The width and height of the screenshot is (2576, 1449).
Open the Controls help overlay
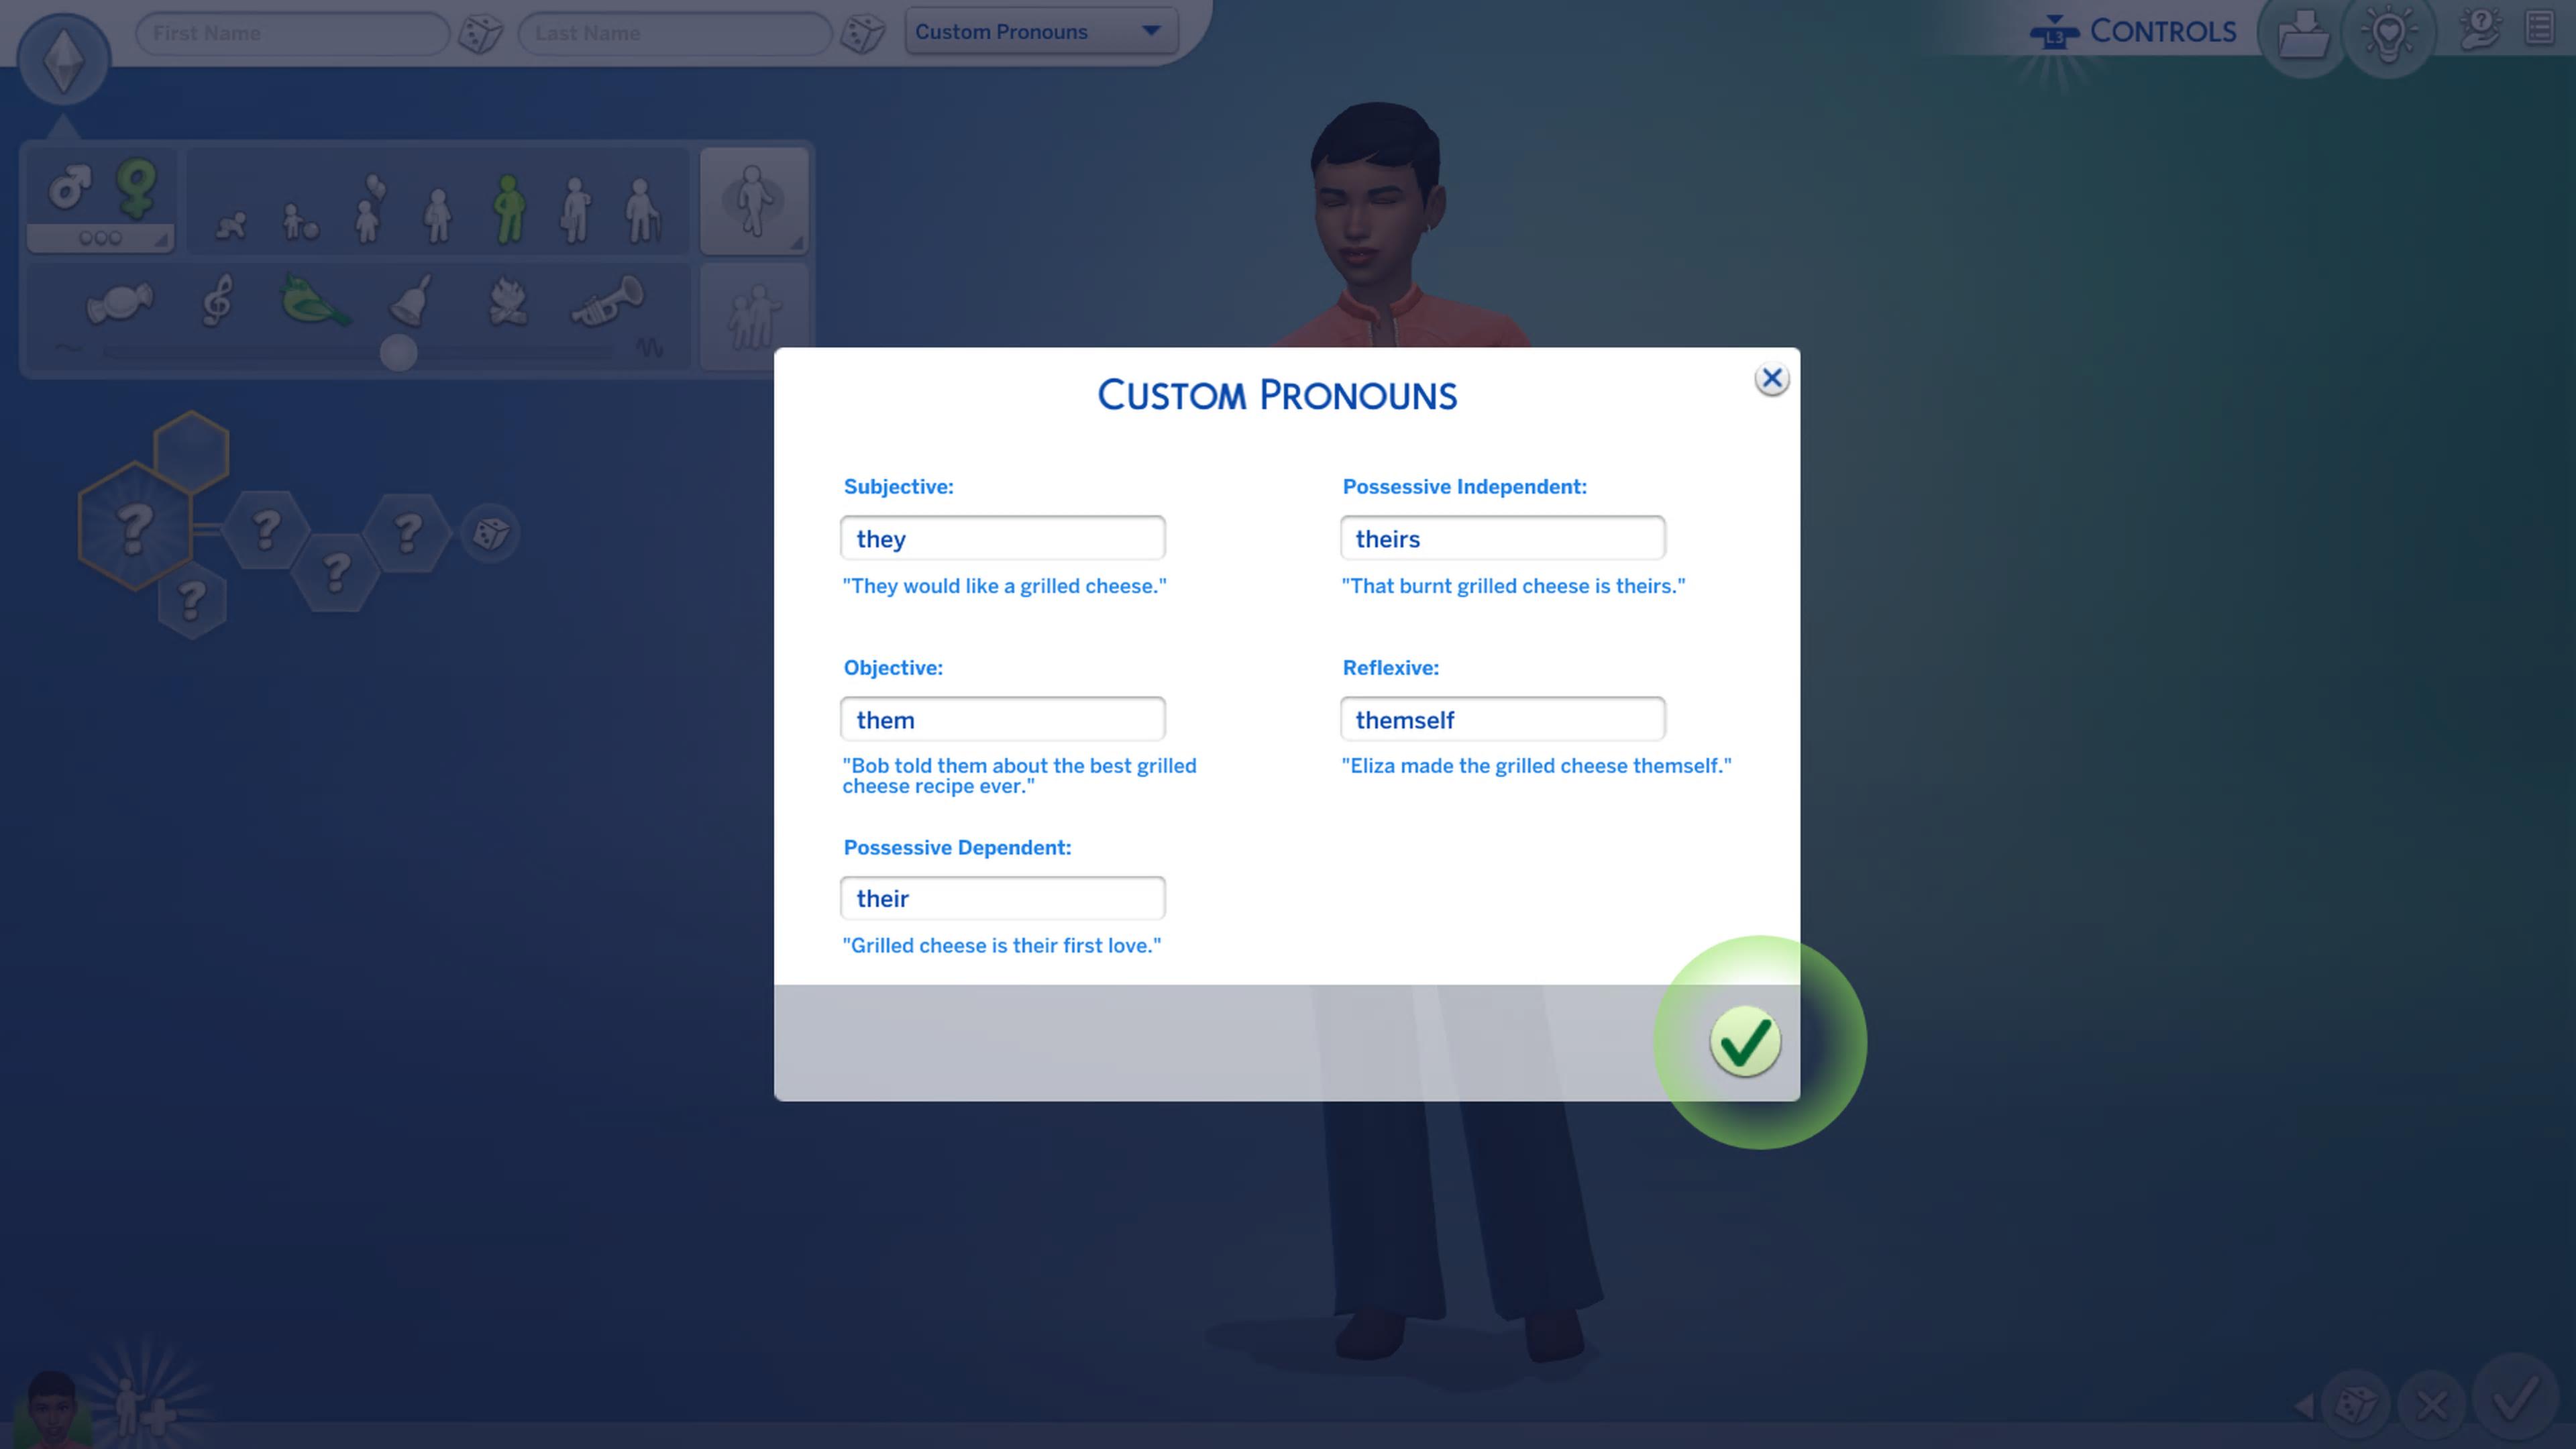[2133, 32]
